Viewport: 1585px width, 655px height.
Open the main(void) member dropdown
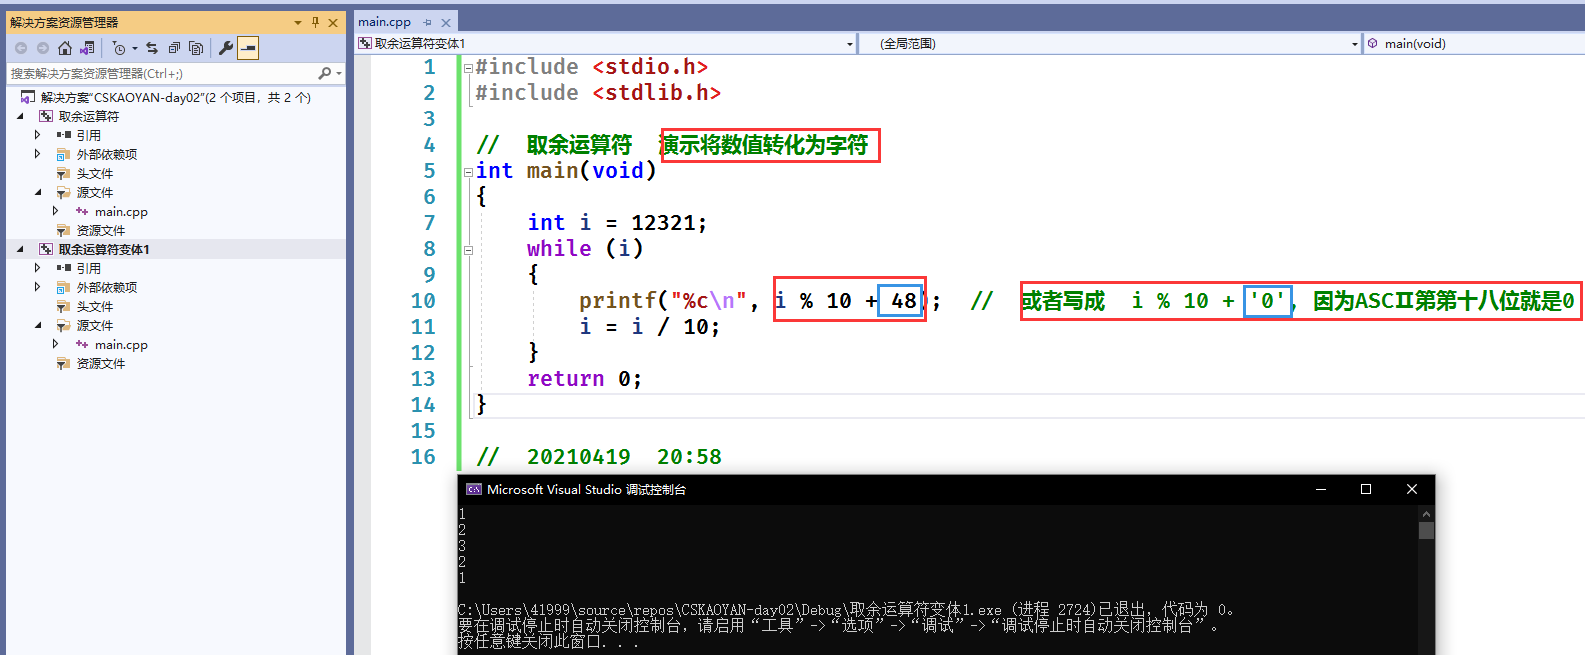click(1474, 43)
